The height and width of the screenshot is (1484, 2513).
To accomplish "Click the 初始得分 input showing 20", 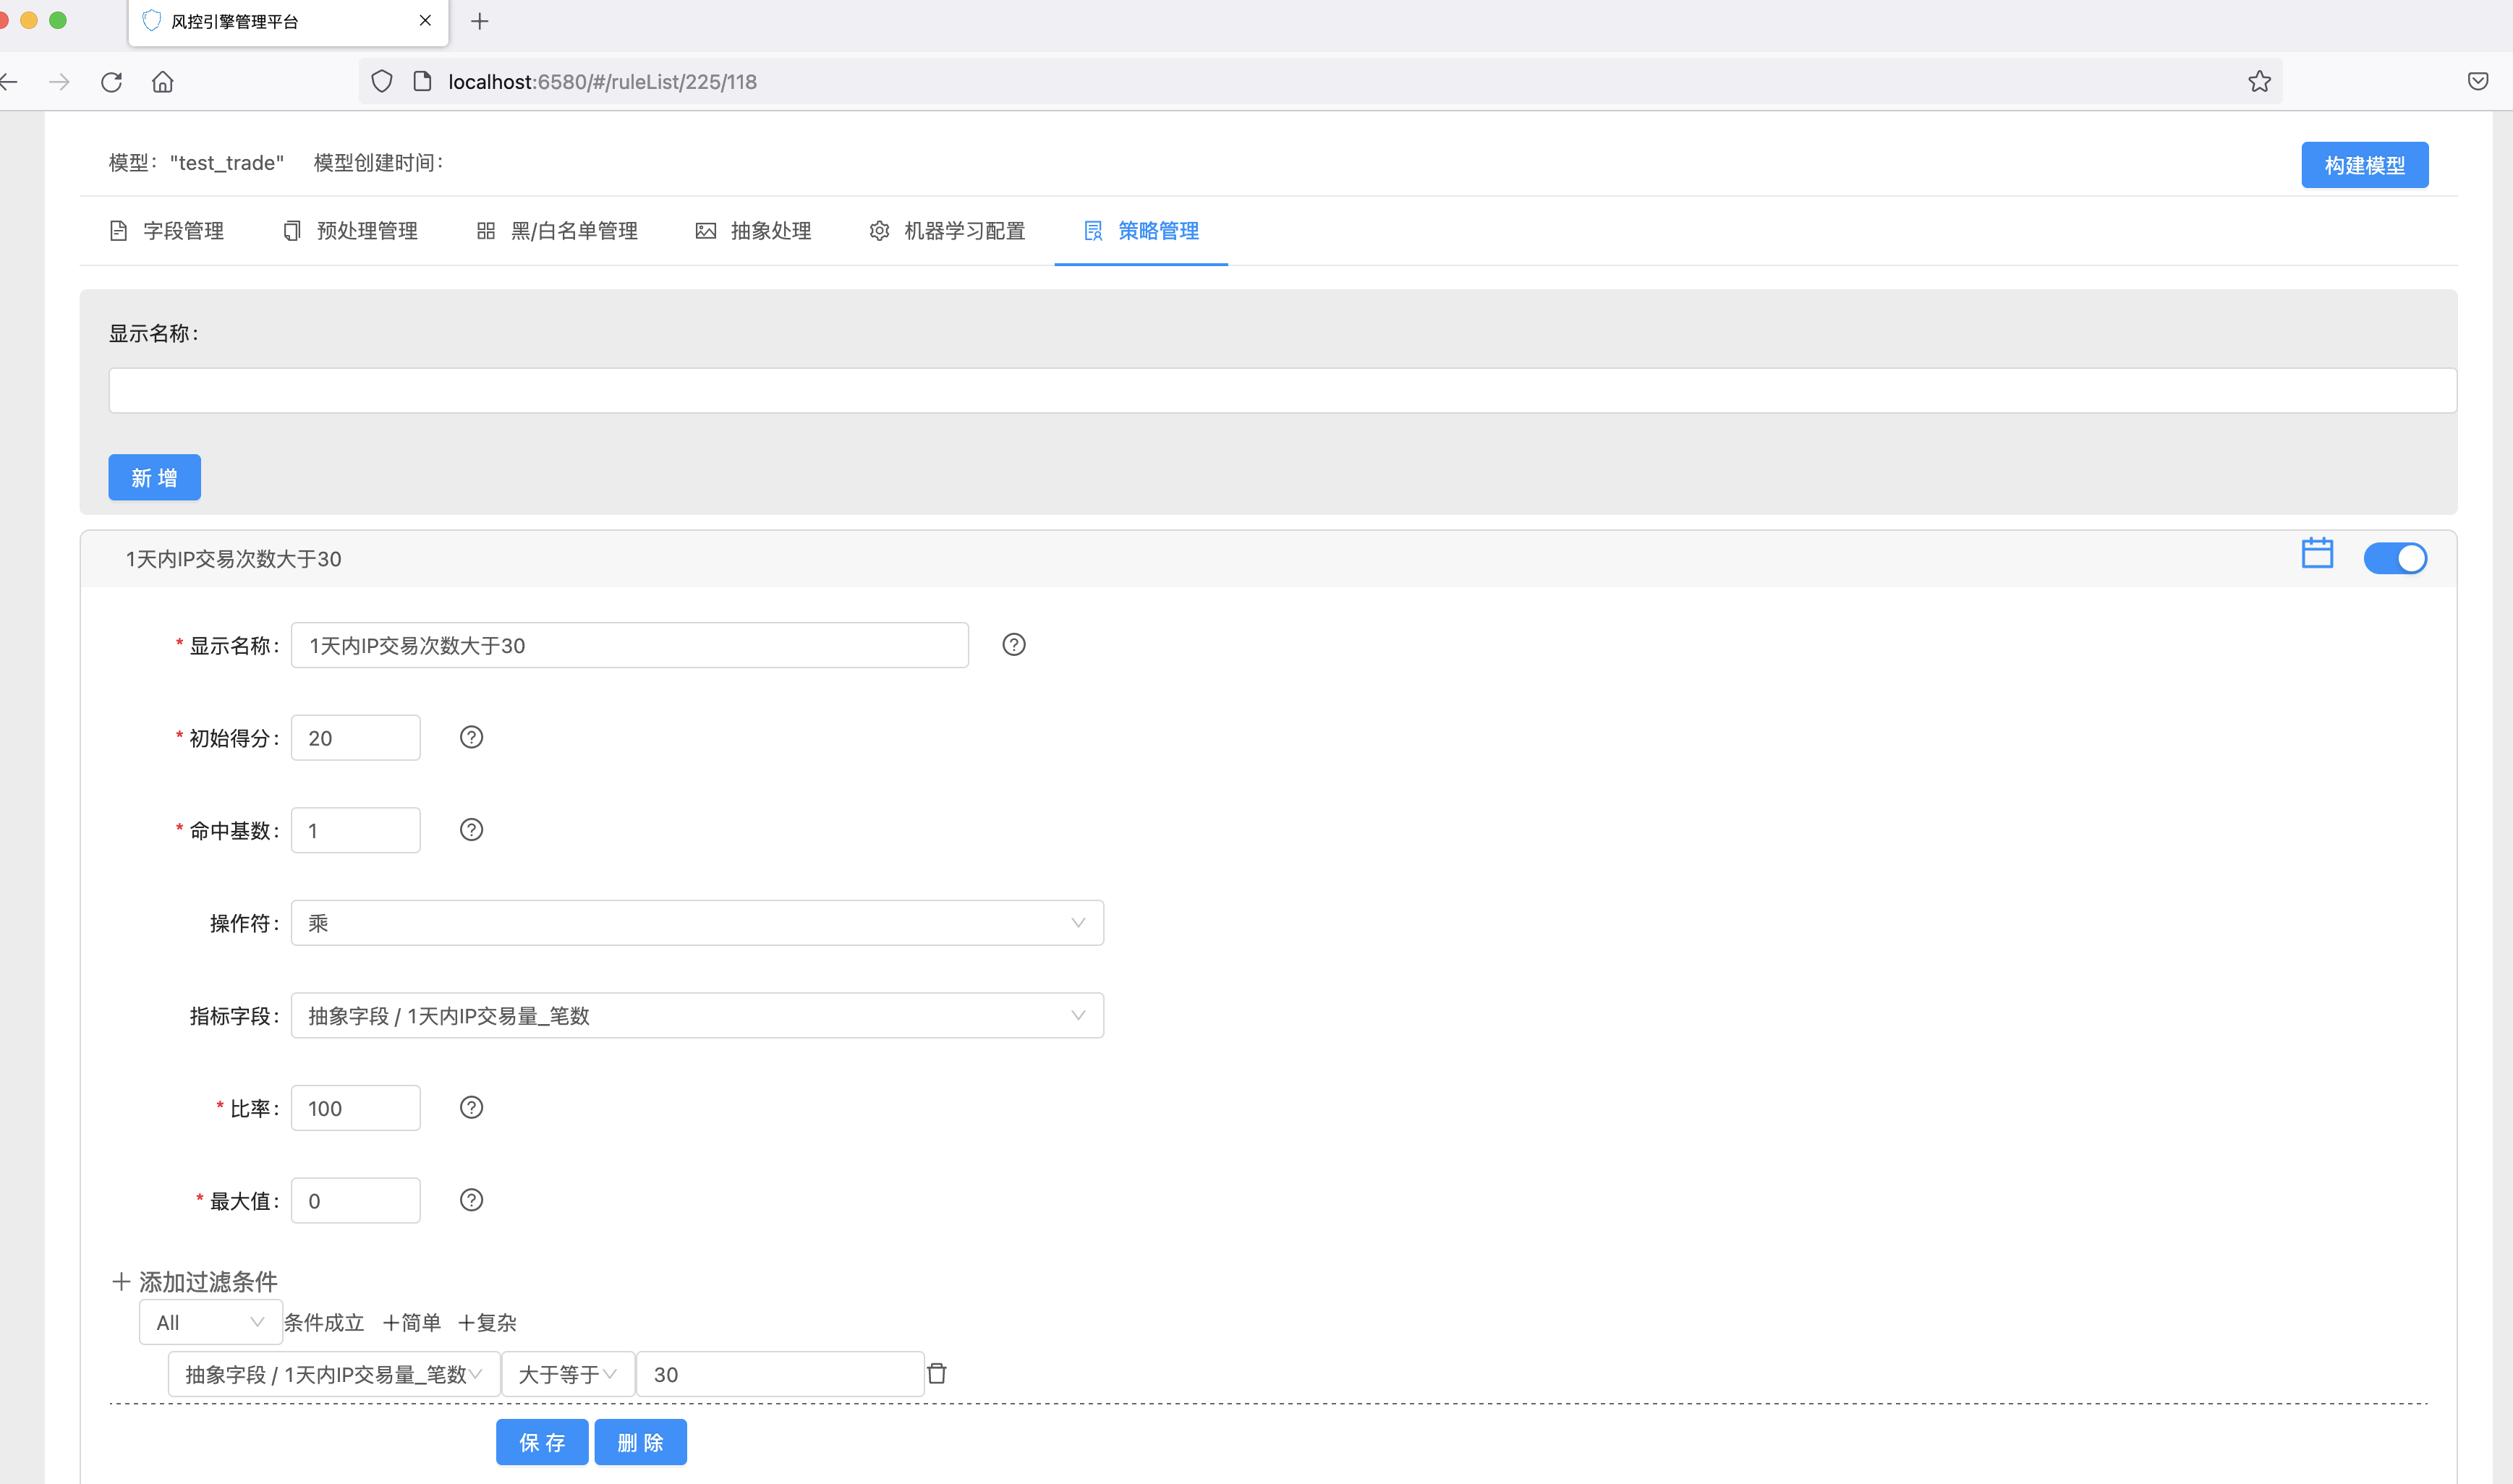I will tap(355, 737).
